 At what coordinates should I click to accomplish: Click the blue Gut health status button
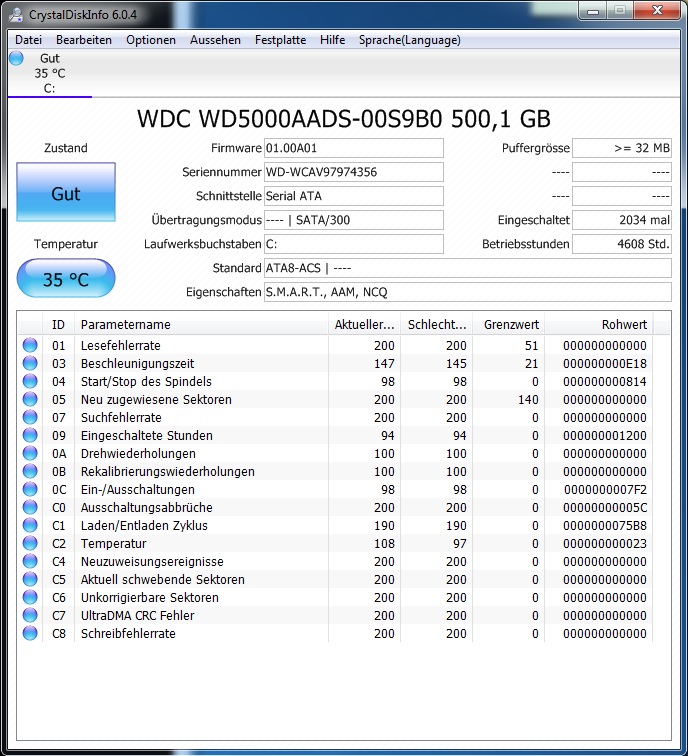(x=66, y=192)
